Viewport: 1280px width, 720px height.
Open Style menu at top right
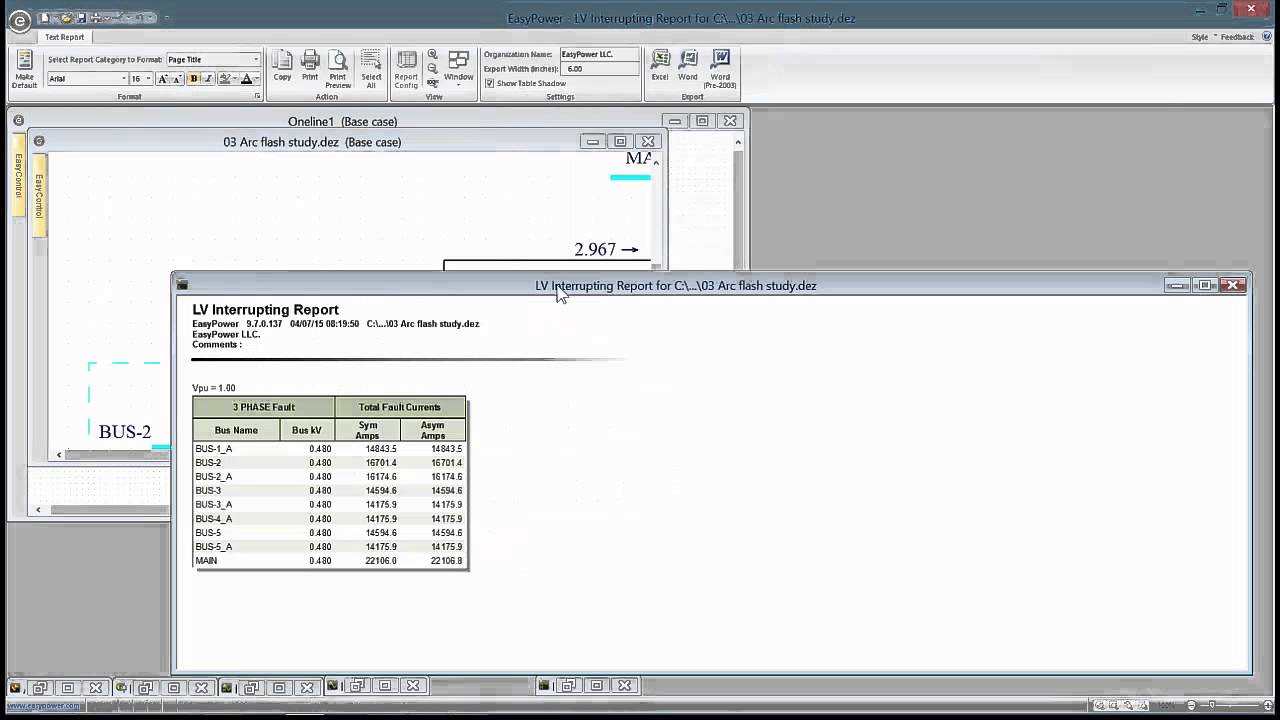1203,37
